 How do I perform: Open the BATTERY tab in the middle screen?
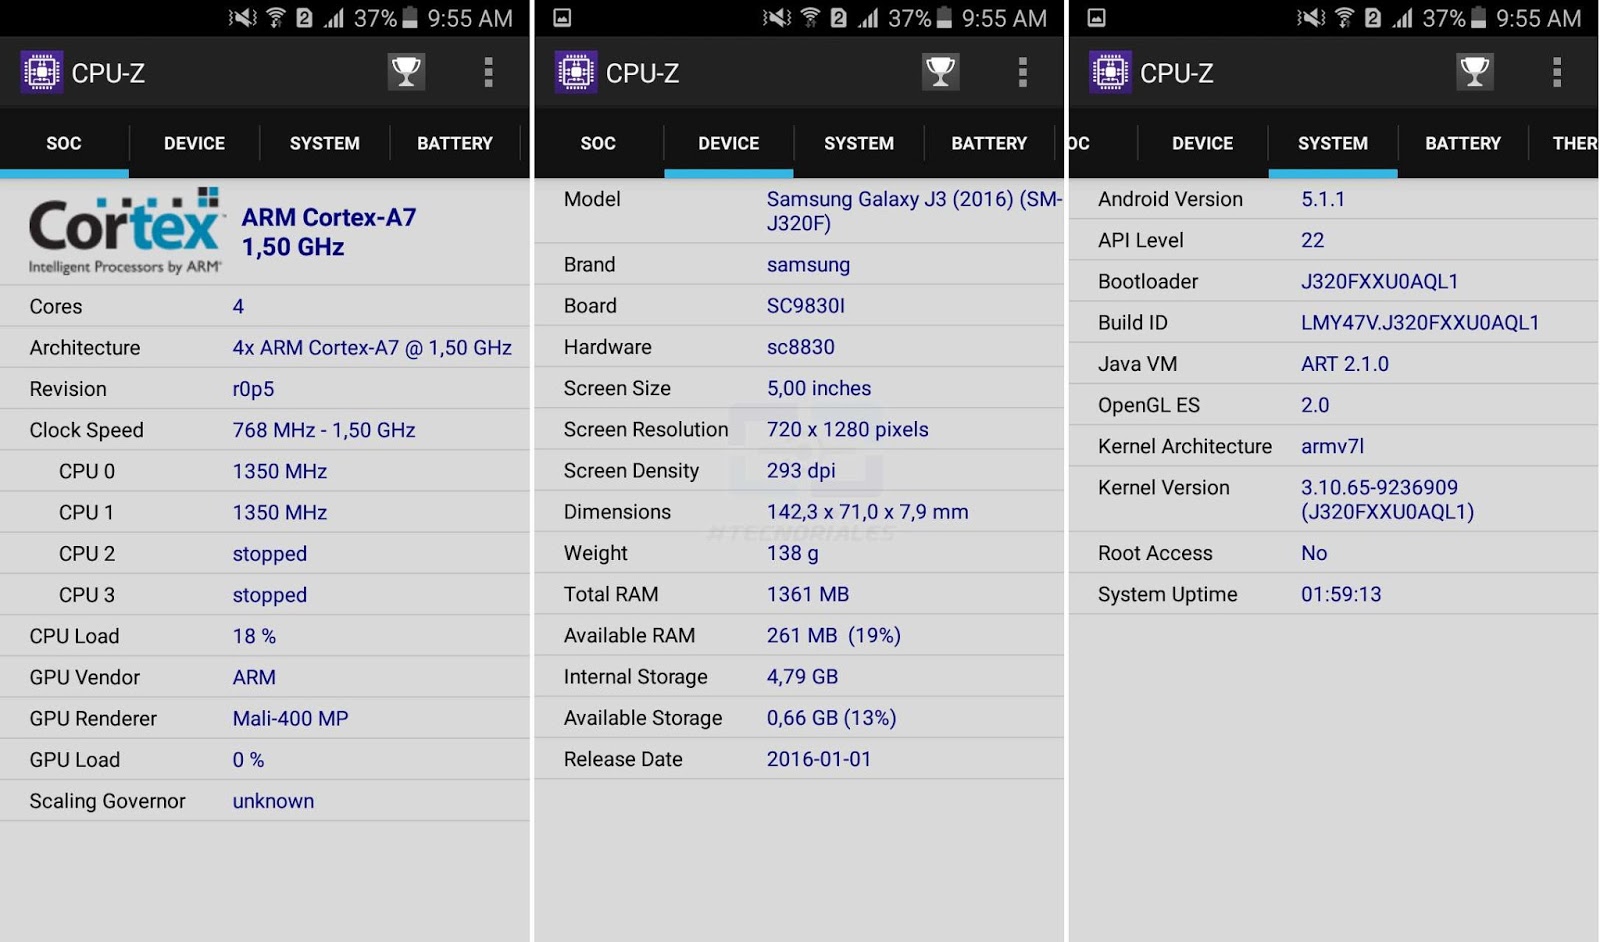click(989, 143)
